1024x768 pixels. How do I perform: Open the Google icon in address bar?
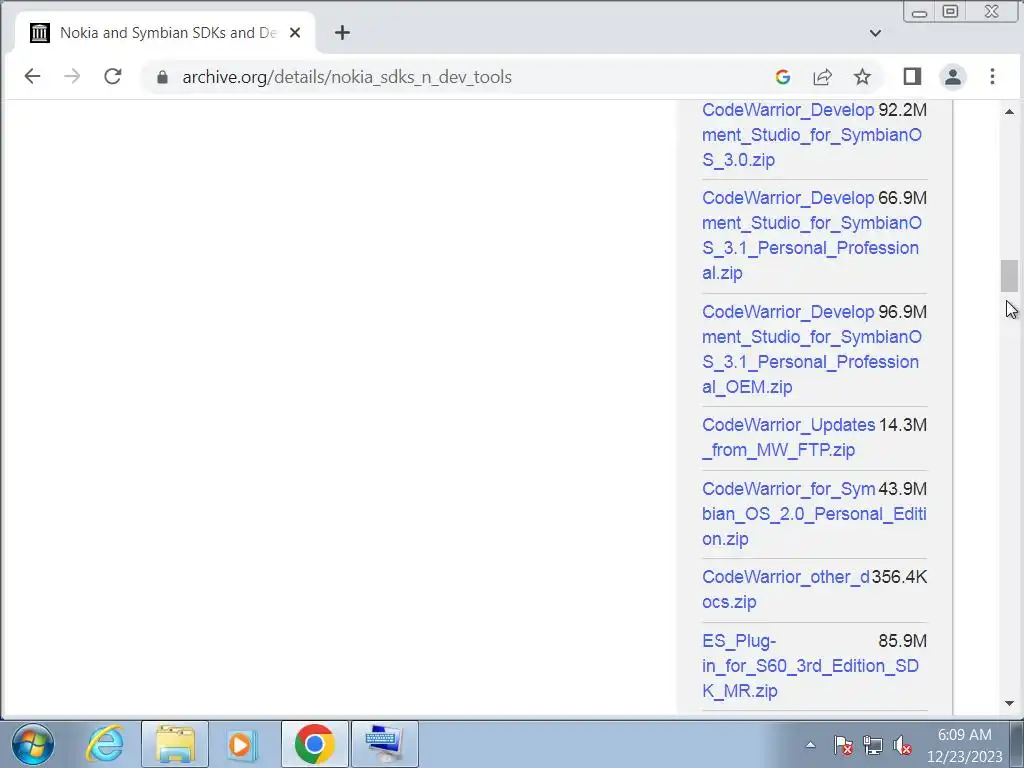[782, 77]
